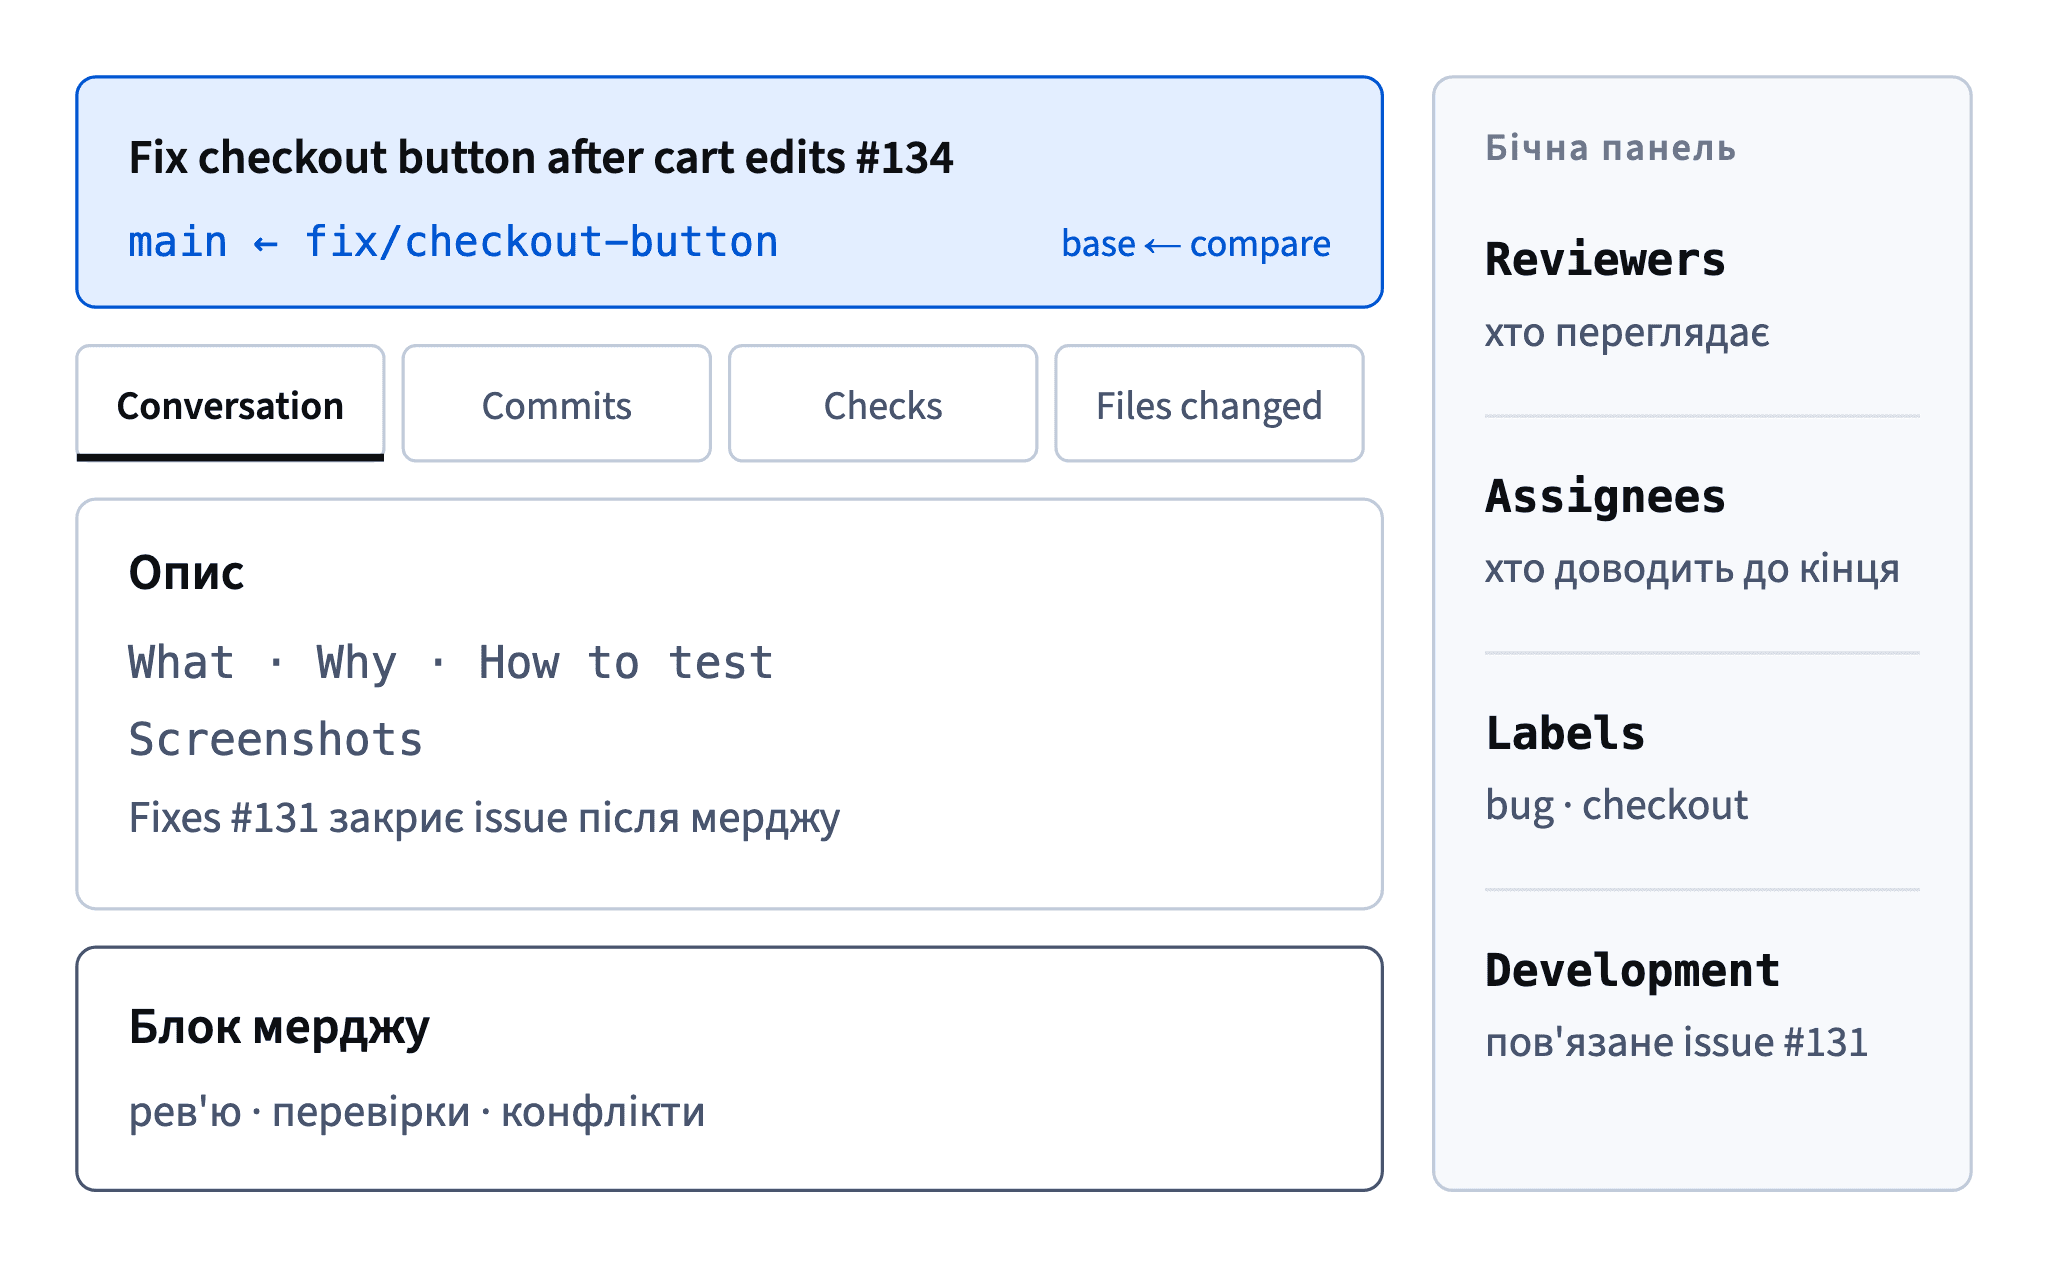Click the 'Опис' heading
This screenshot has width=2048, height=1282.
click(187, 573)
